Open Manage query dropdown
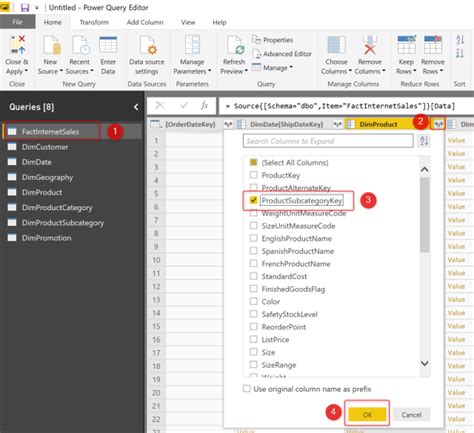Viewport: 474px width, 433px height. tap(272, 68)
